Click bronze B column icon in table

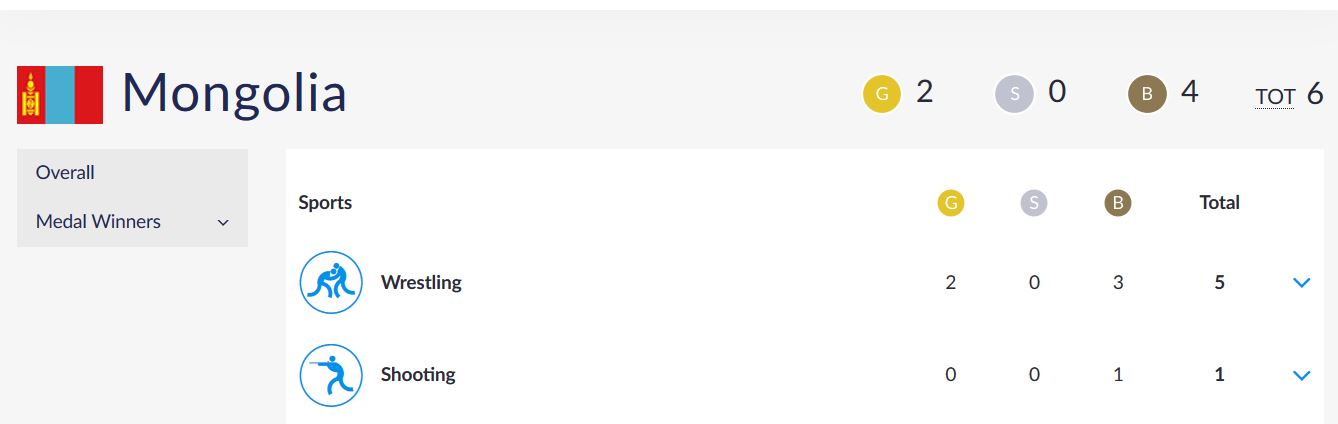pyautogui.click(x=1118, y=203)
